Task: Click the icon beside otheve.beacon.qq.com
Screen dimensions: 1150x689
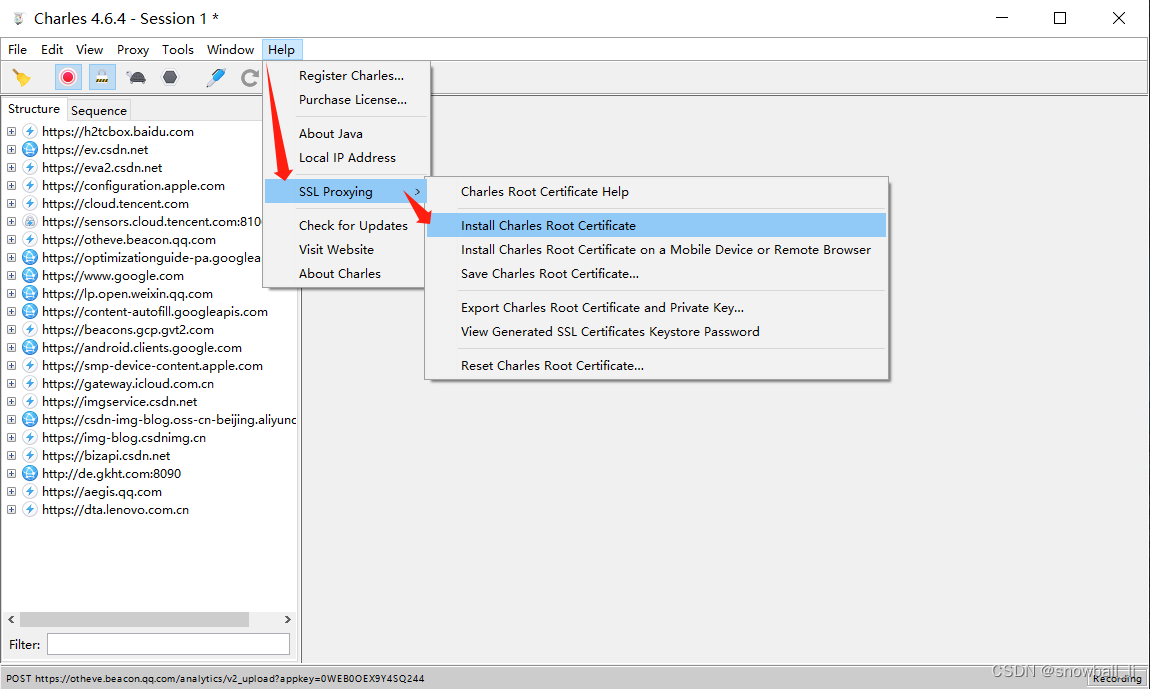Action: coord(30,240)
